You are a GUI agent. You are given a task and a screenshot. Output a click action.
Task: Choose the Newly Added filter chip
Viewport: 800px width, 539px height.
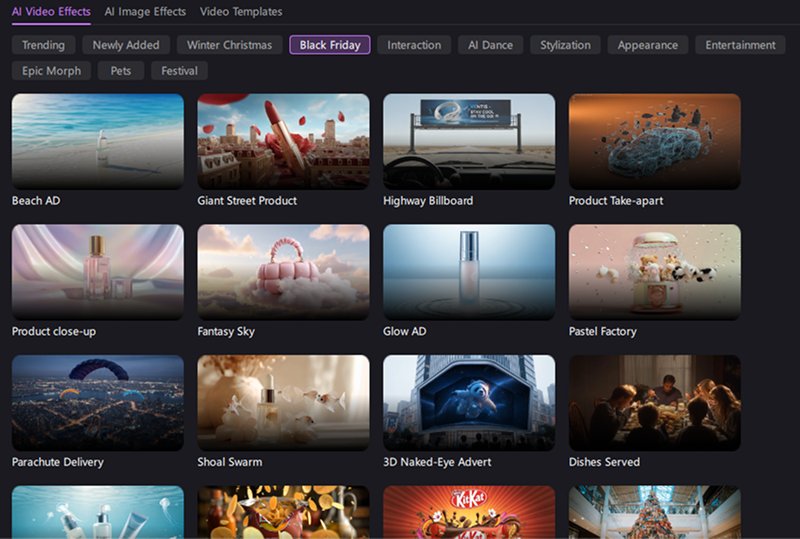pyautogui.click(x=126, y=45)
